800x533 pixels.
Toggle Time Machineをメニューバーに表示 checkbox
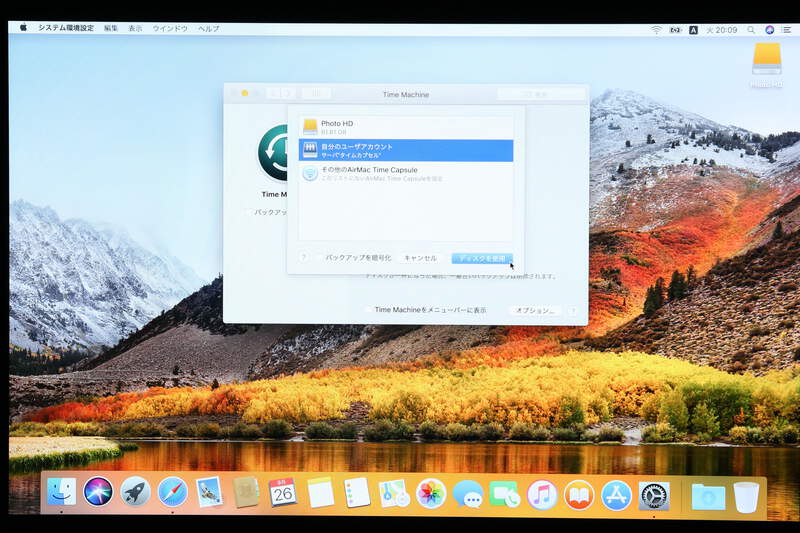[368, 310]
